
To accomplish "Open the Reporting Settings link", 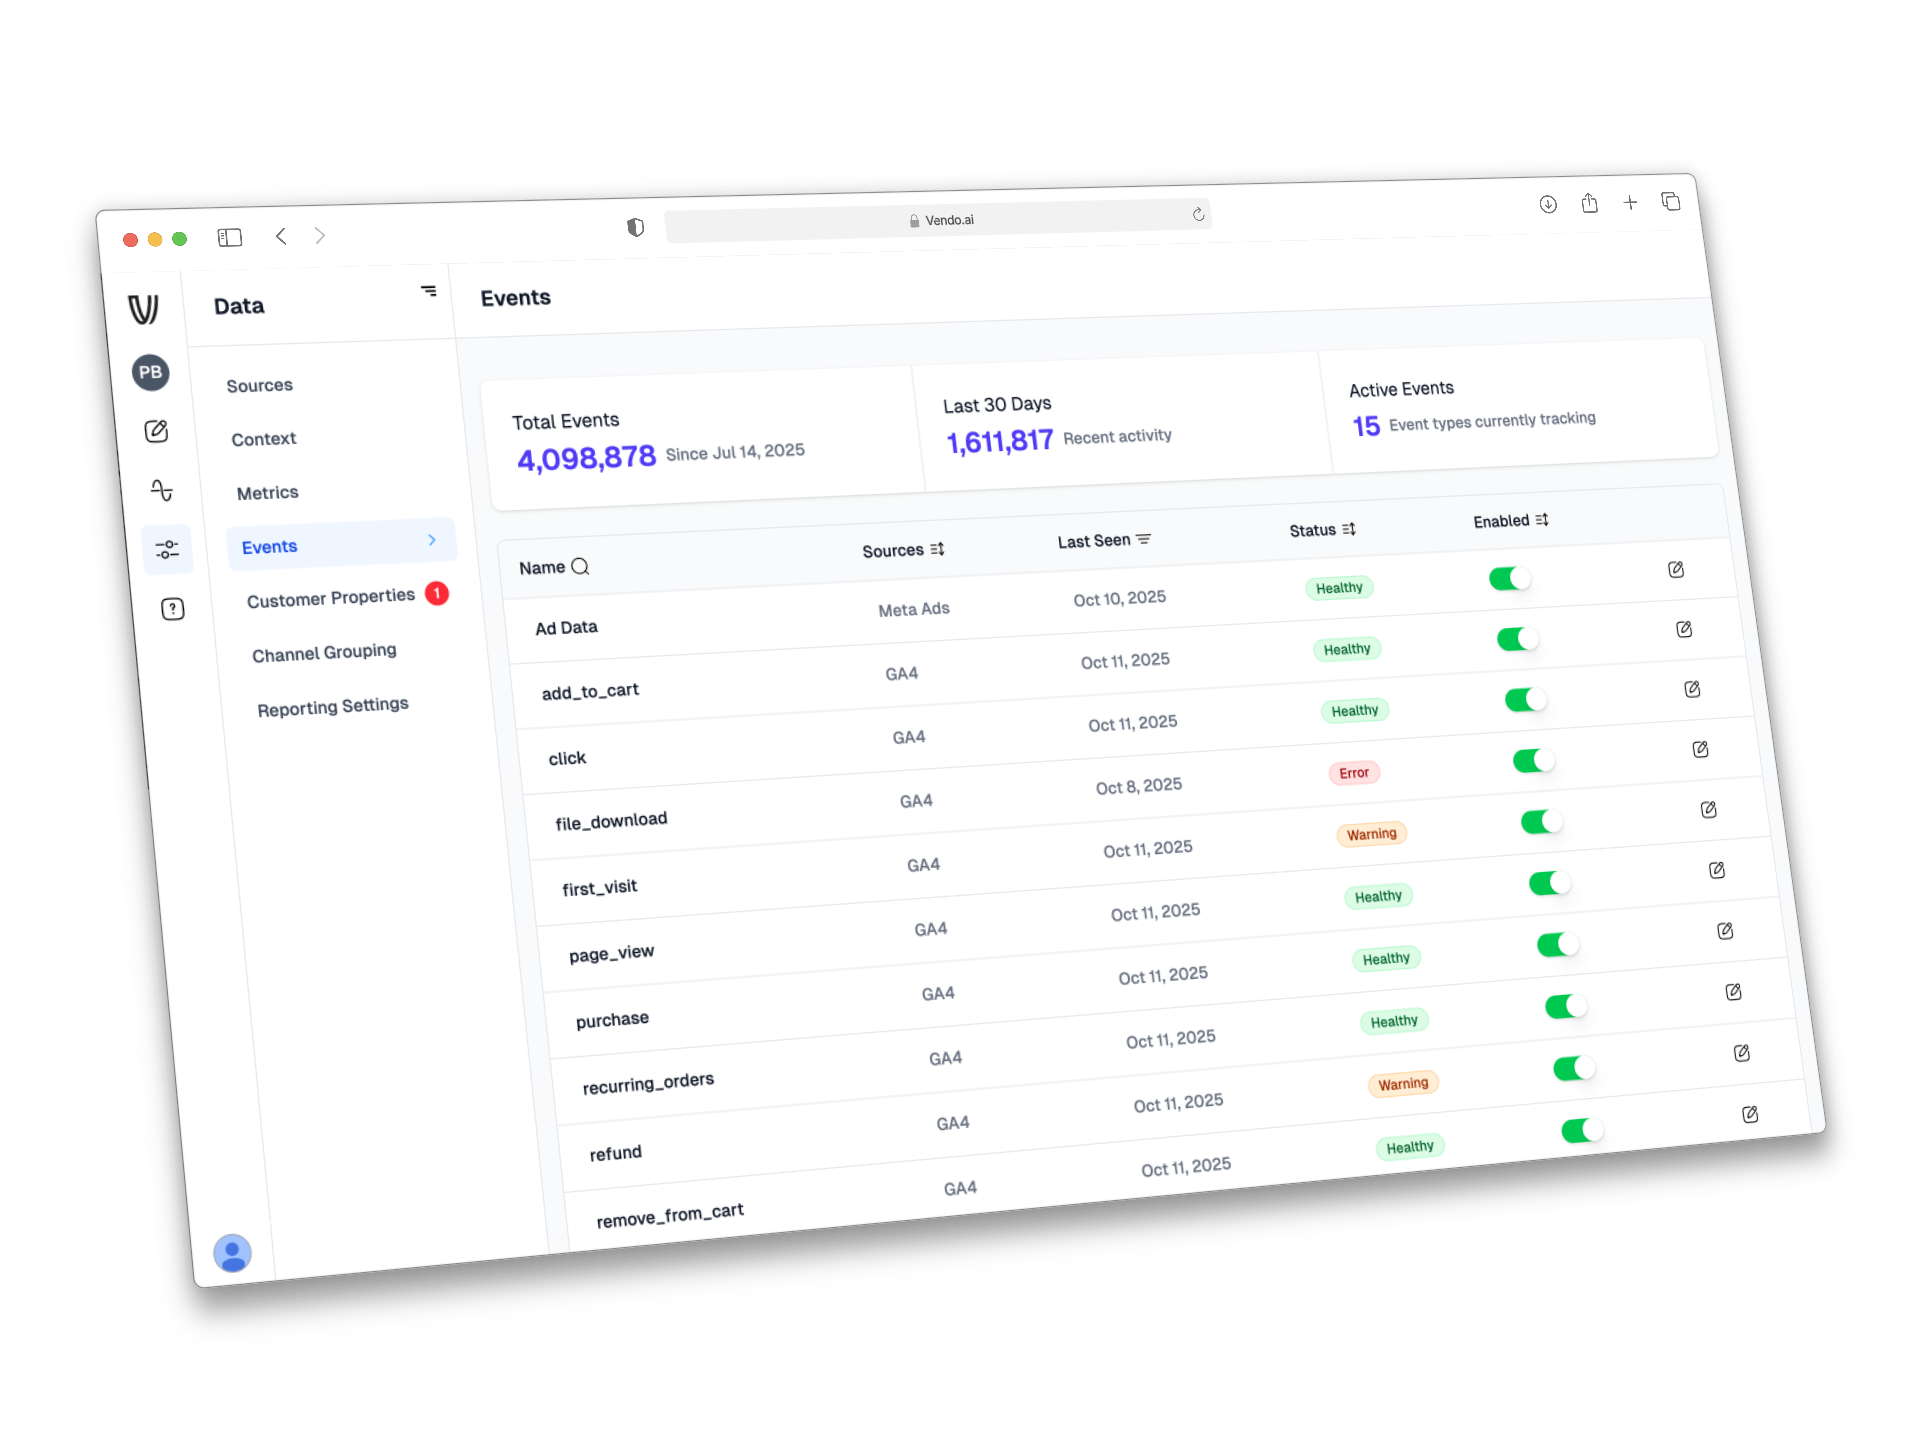I will [x=333, y=707].
